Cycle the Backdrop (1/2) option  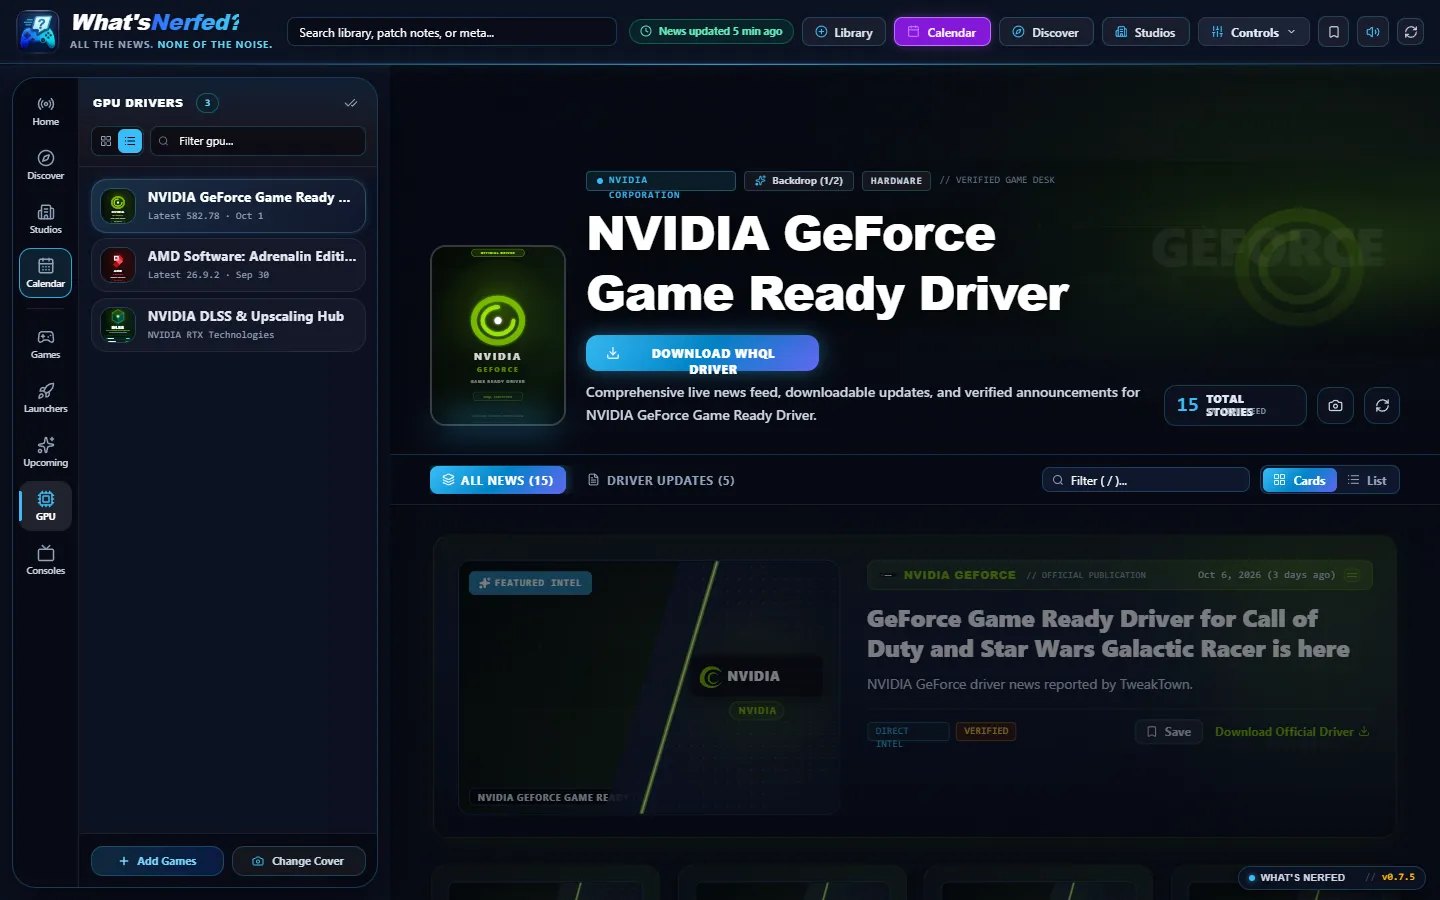(798, 181)
